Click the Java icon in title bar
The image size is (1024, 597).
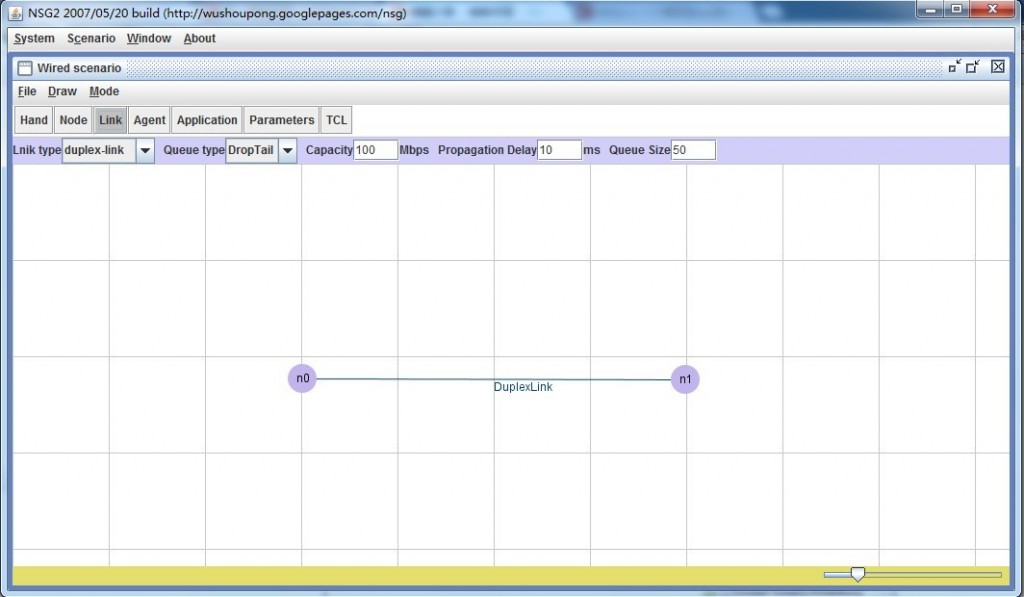(x=16, y=12)
